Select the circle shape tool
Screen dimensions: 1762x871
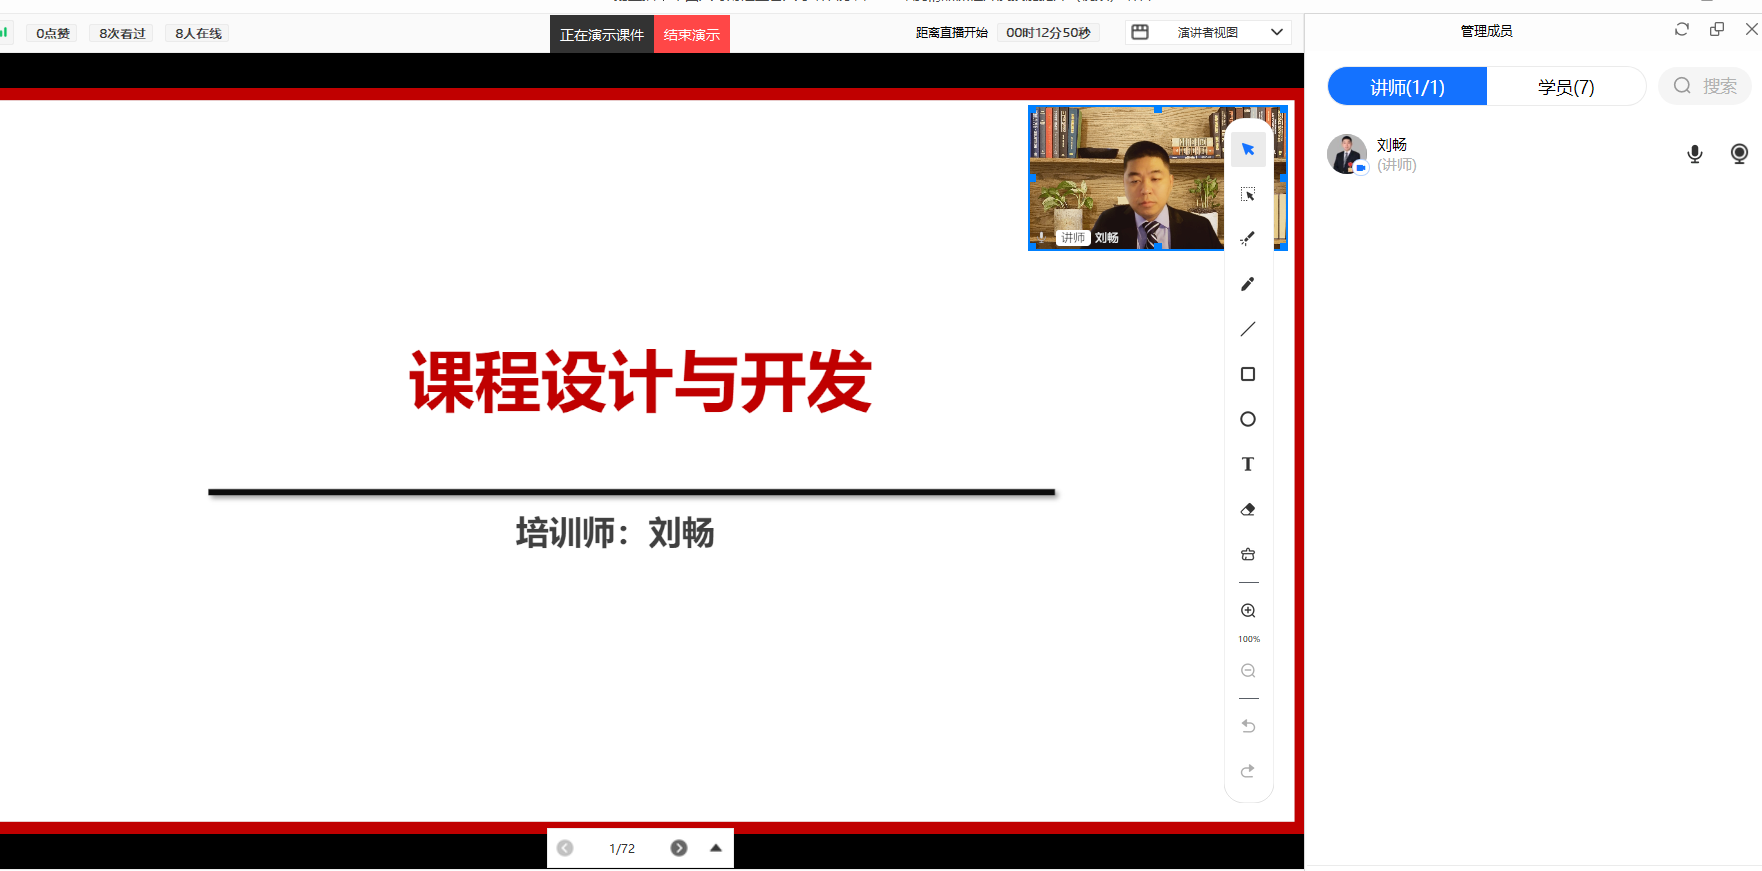[x=1248, y=419]
